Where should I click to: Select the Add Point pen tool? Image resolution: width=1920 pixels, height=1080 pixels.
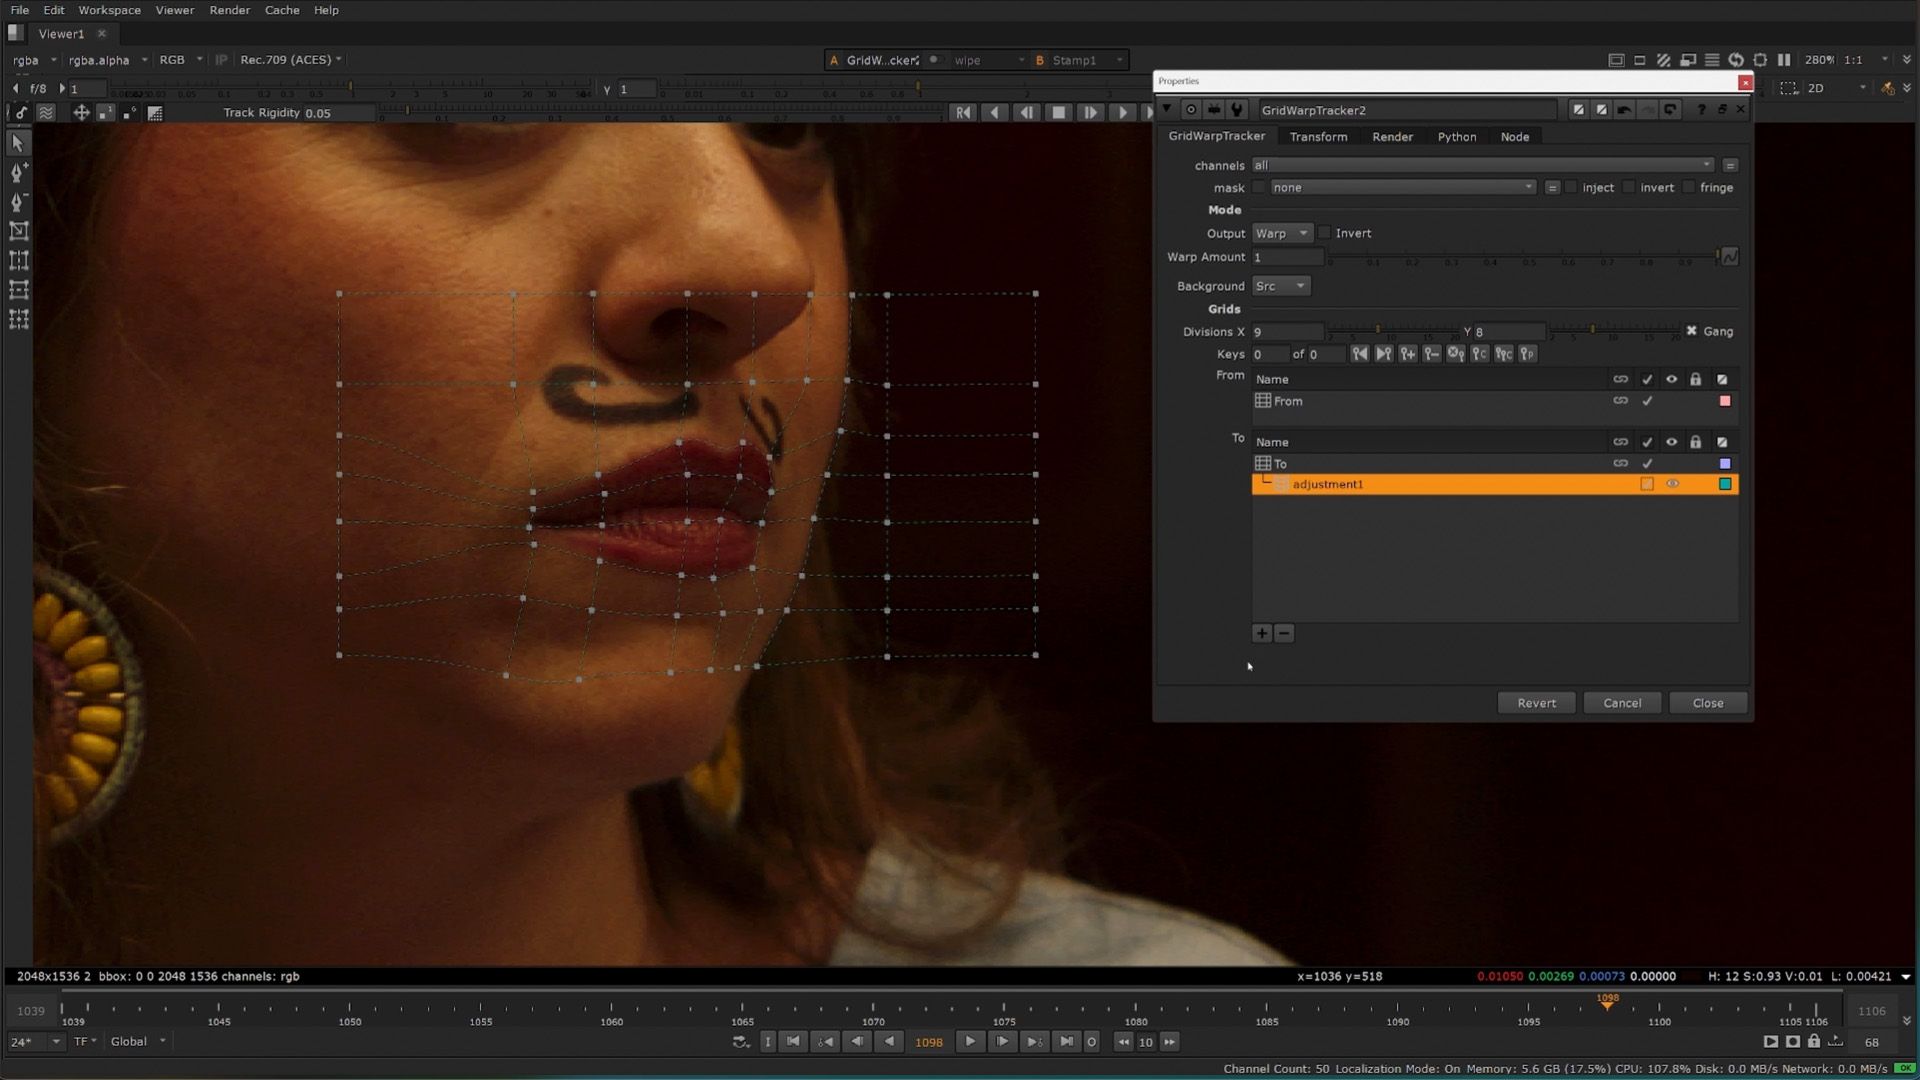point(18,173)
